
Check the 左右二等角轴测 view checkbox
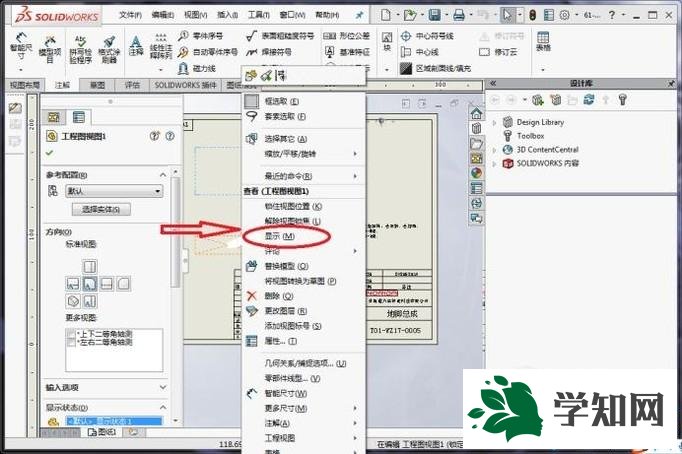[x=71, y=343]
